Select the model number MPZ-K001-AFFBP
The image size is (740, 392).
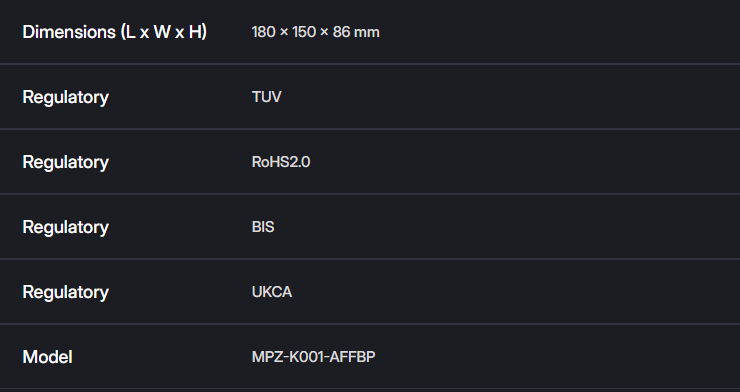tap(314, 357)
